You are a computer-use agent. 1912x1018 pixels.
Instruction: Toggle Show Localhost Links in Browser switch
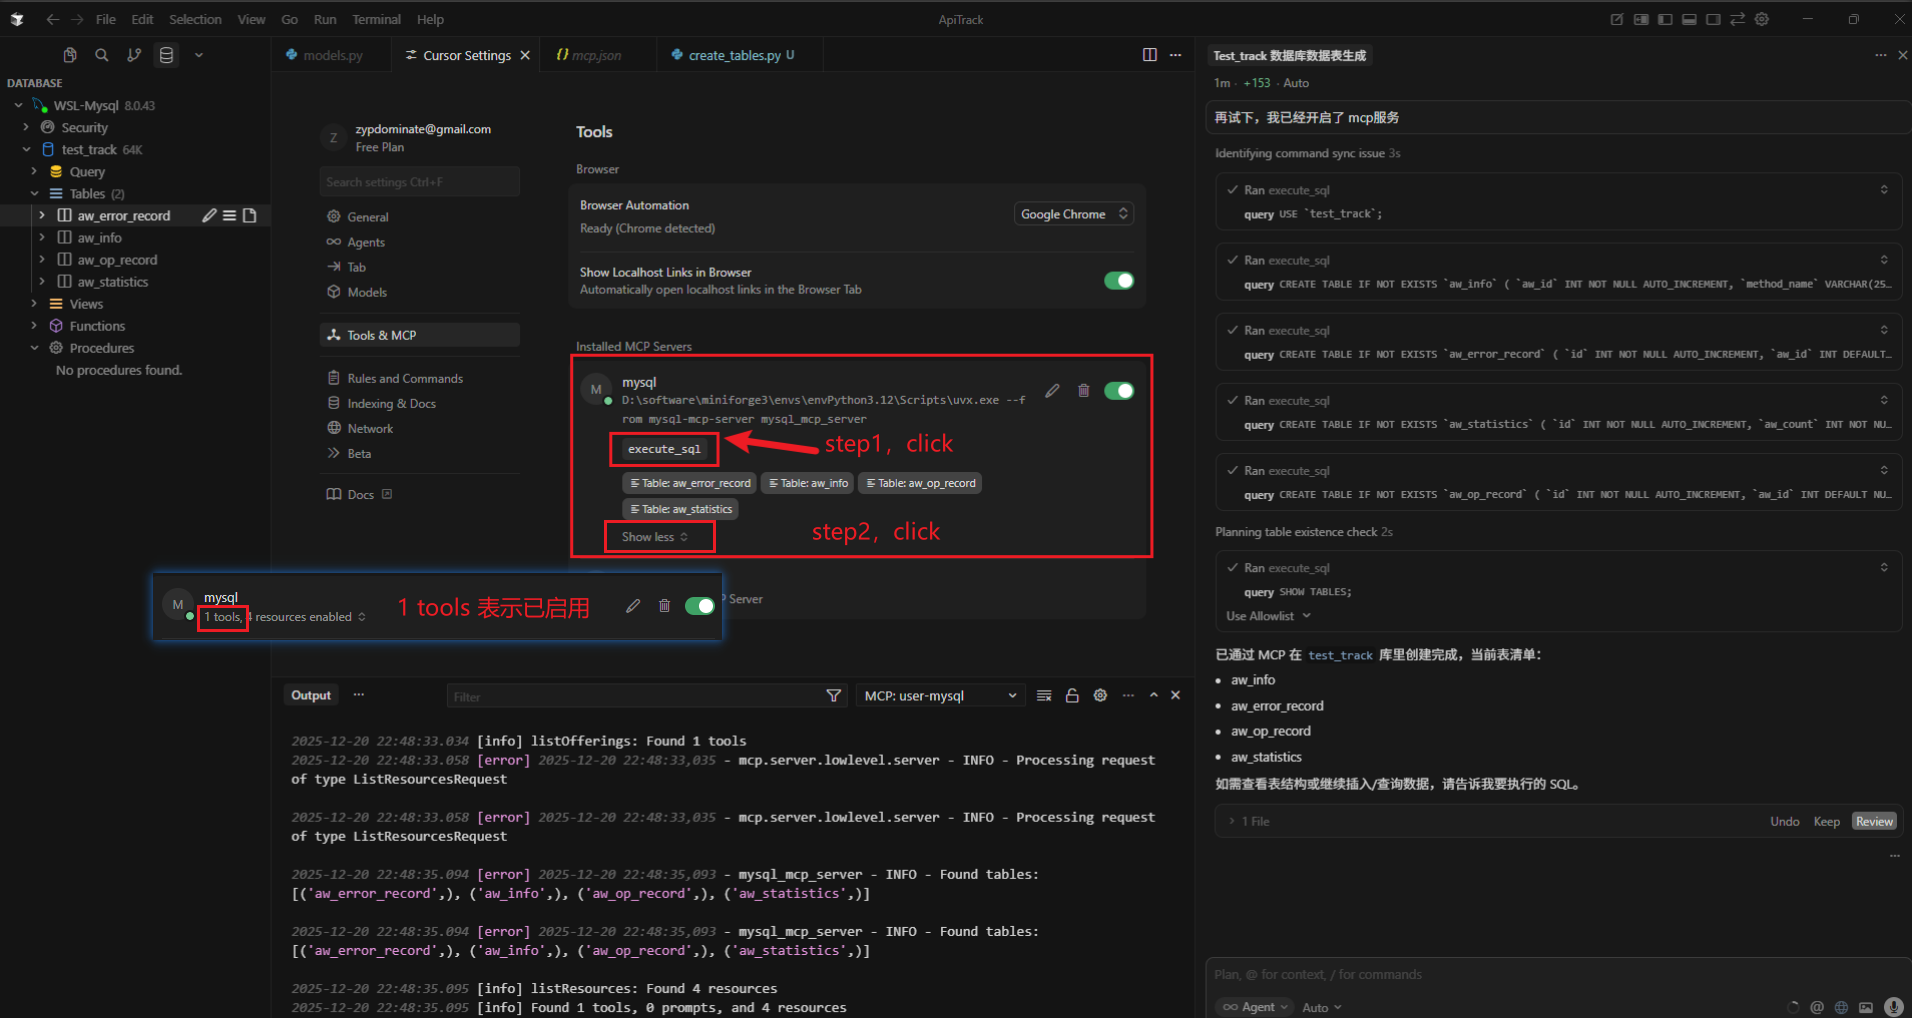1118,281
